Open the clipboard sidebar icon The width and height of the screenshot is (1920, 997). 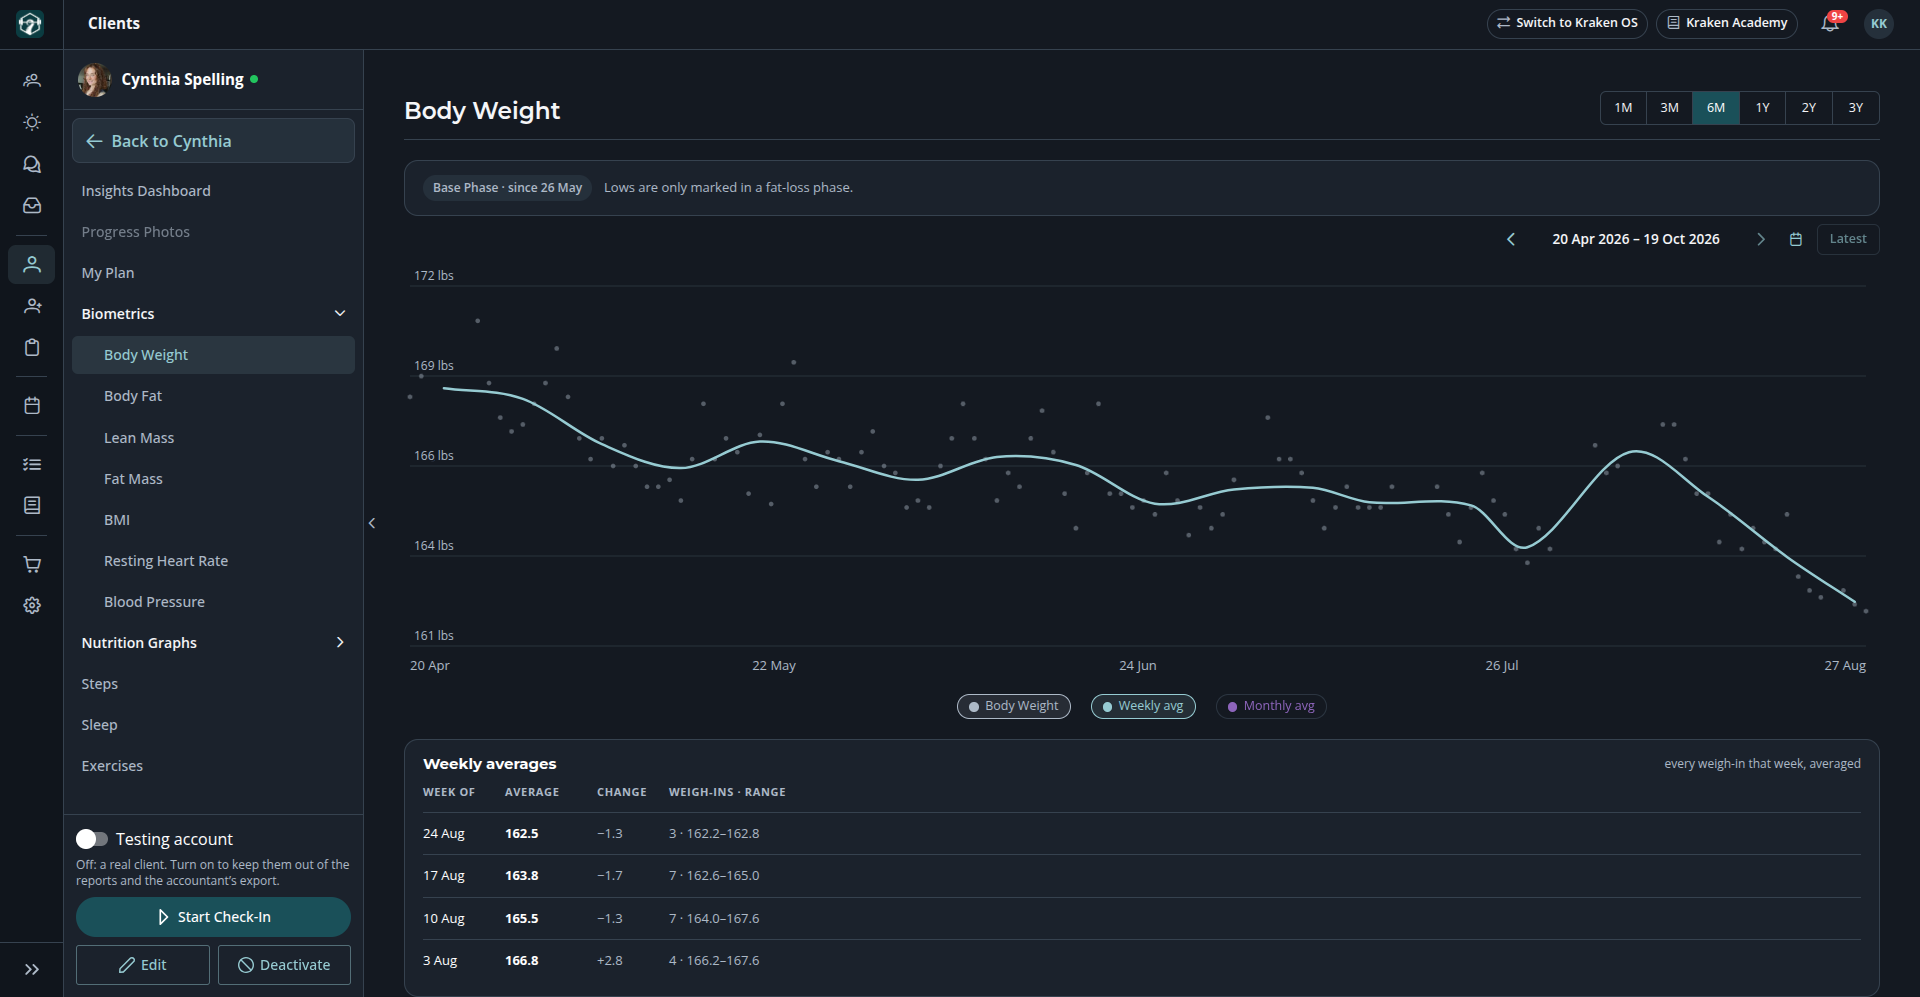(32, 347)
